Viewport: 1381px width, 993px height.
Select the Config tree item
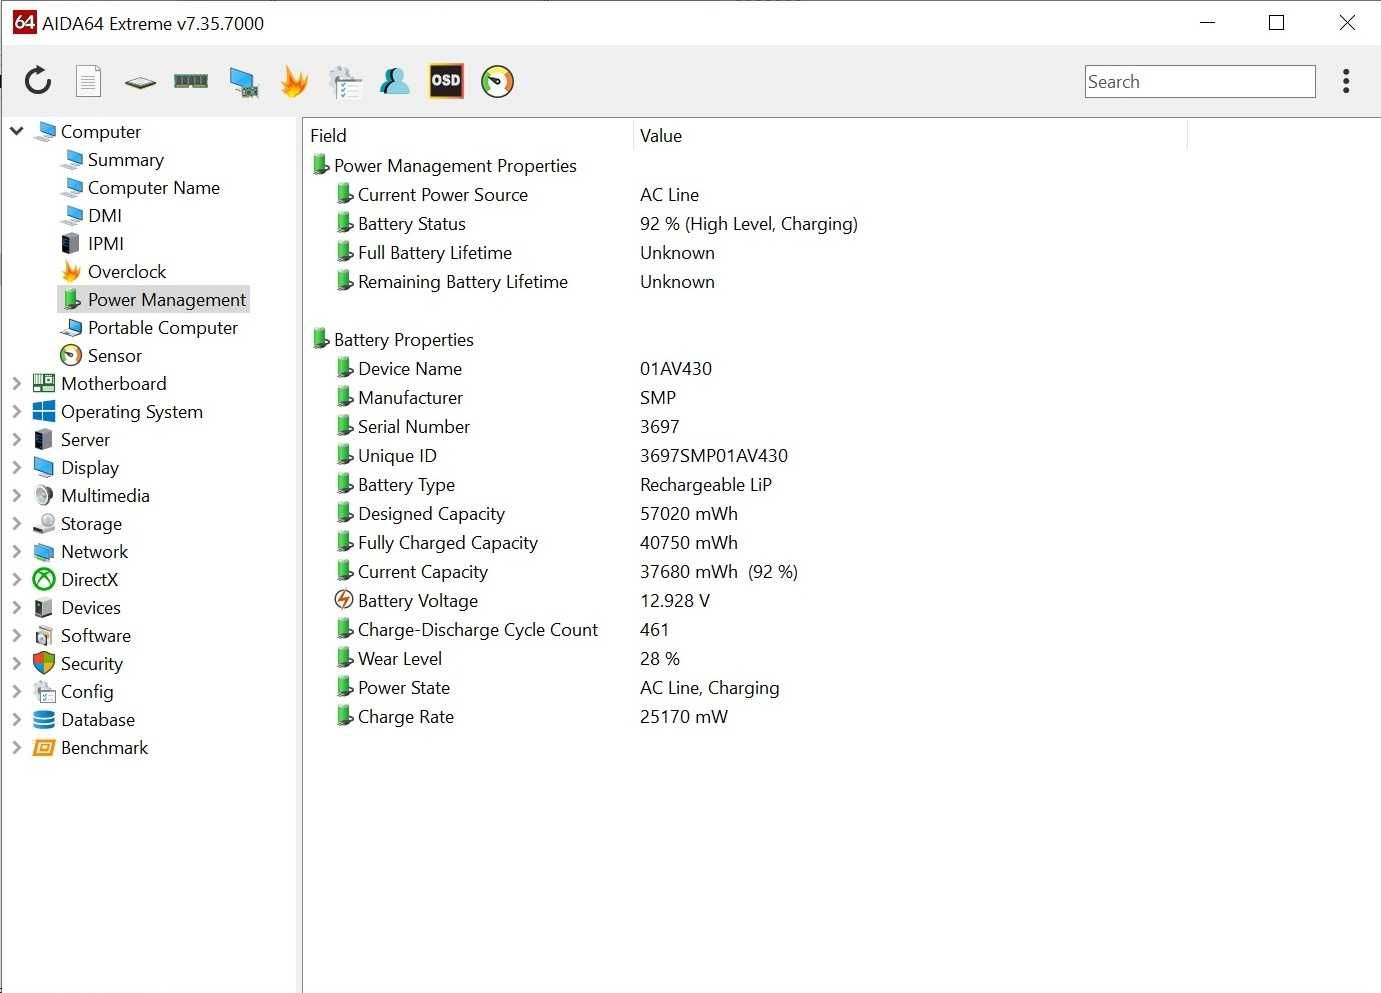click(87, 691)
